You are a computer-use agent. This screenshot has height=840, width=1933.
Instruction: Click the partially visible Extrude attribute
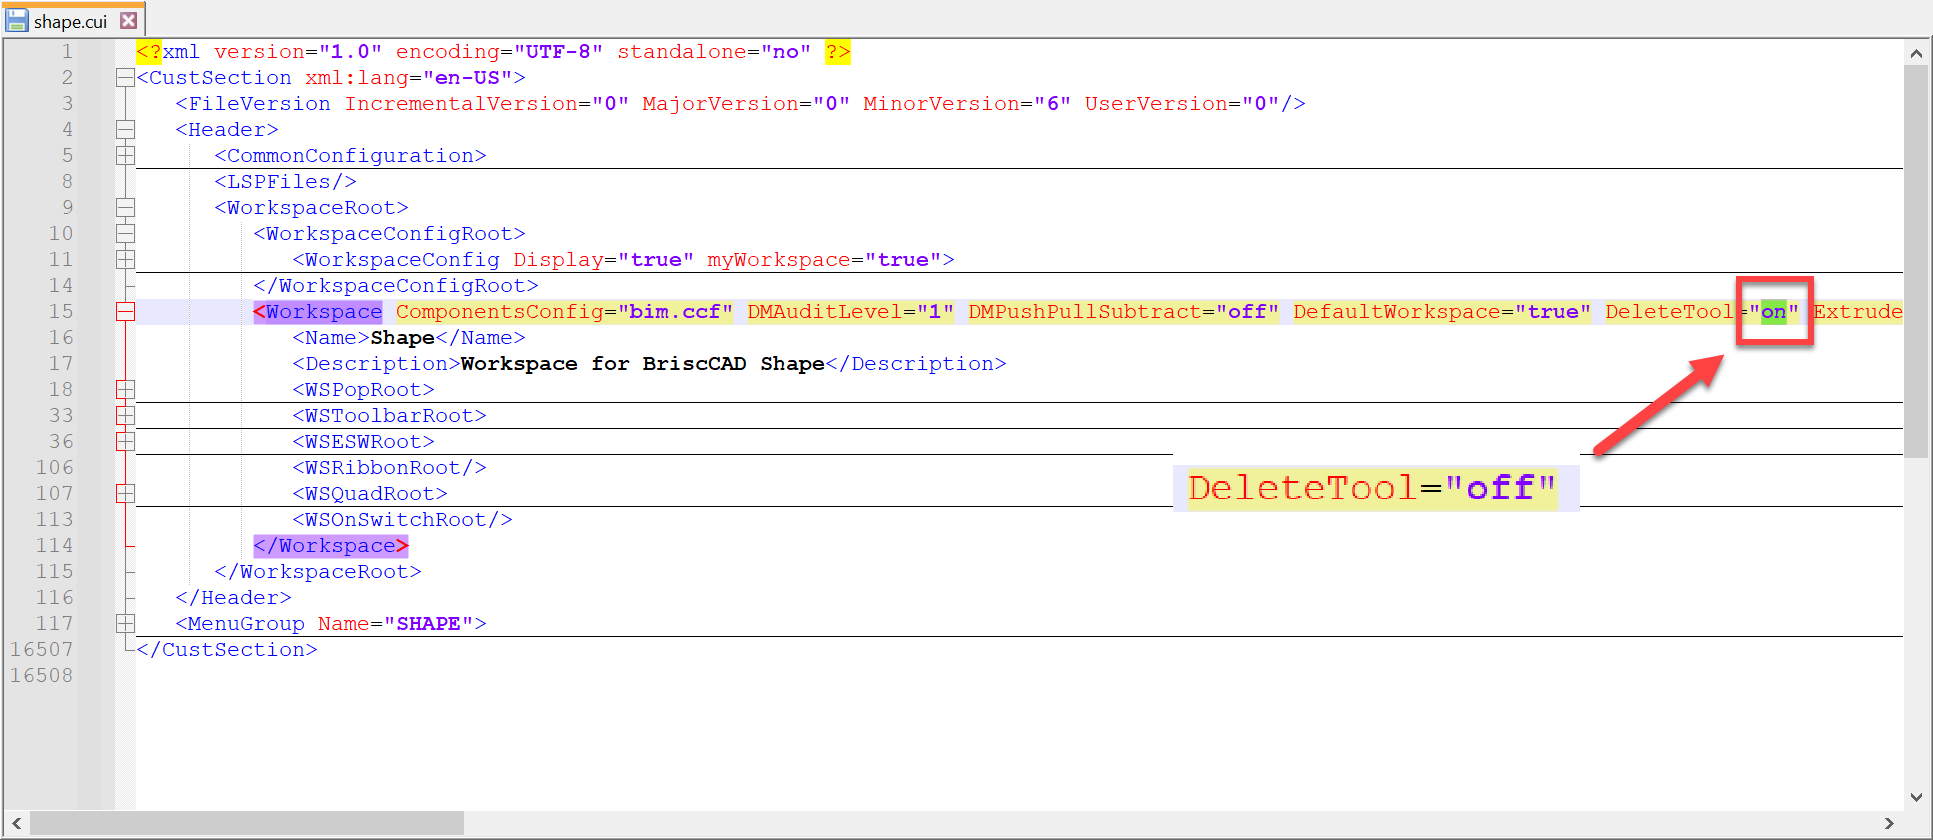pos(1858,312)
